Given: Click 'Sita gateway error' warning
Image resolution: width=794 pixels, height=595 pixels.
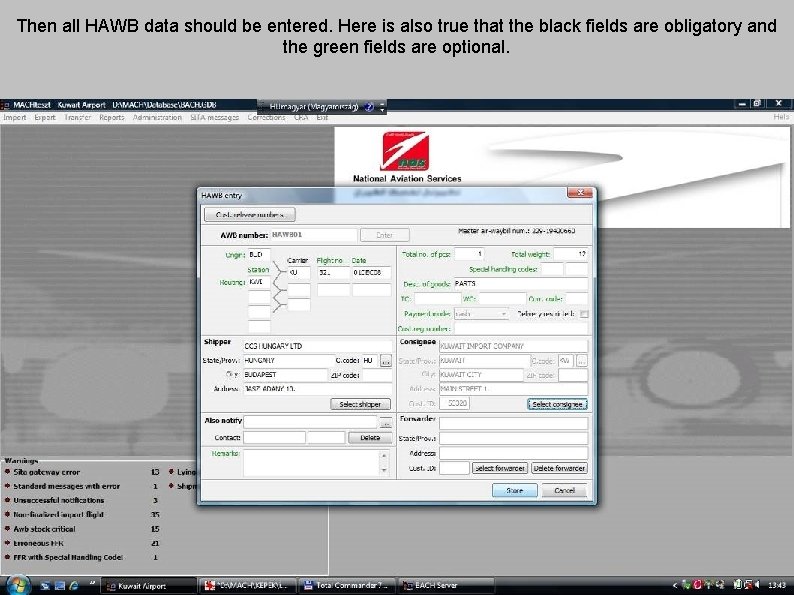Looking at the screenshot, I should point(47,472).
